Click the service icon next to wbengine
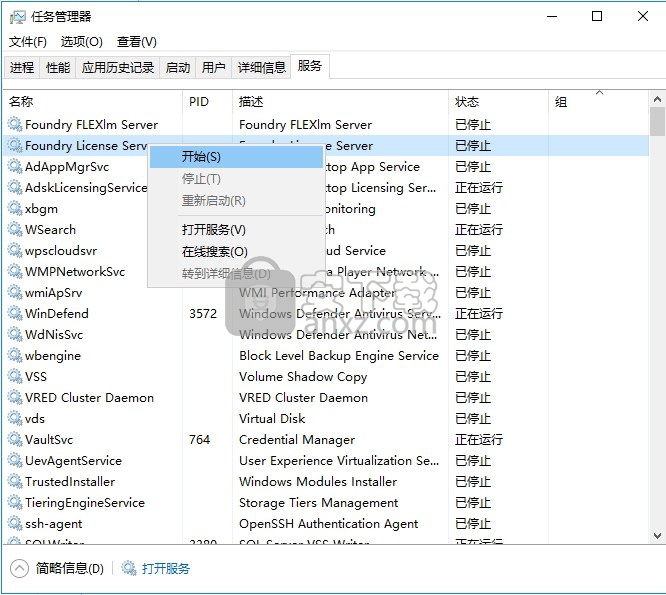This screenshot has width=666, height=595. (x=15, y=355)
